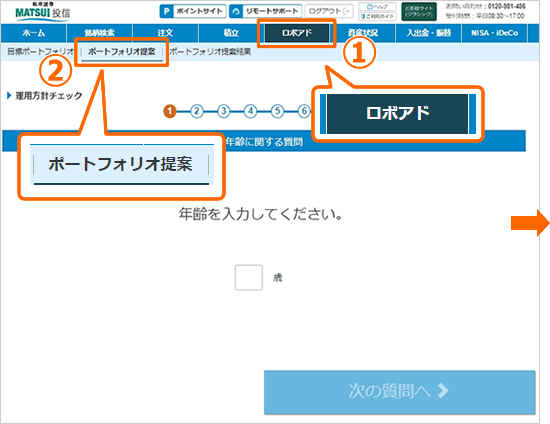This screenshot has width=550, height=424.
Task: Select the ロボアド menu tab
Action: click(297, 33)
